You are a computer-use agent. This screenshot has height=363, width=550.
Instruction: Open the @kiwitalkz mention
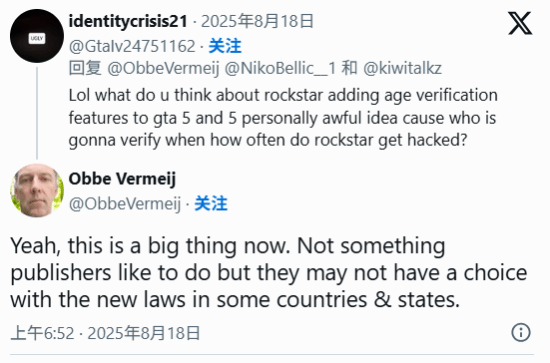[402, 68]
